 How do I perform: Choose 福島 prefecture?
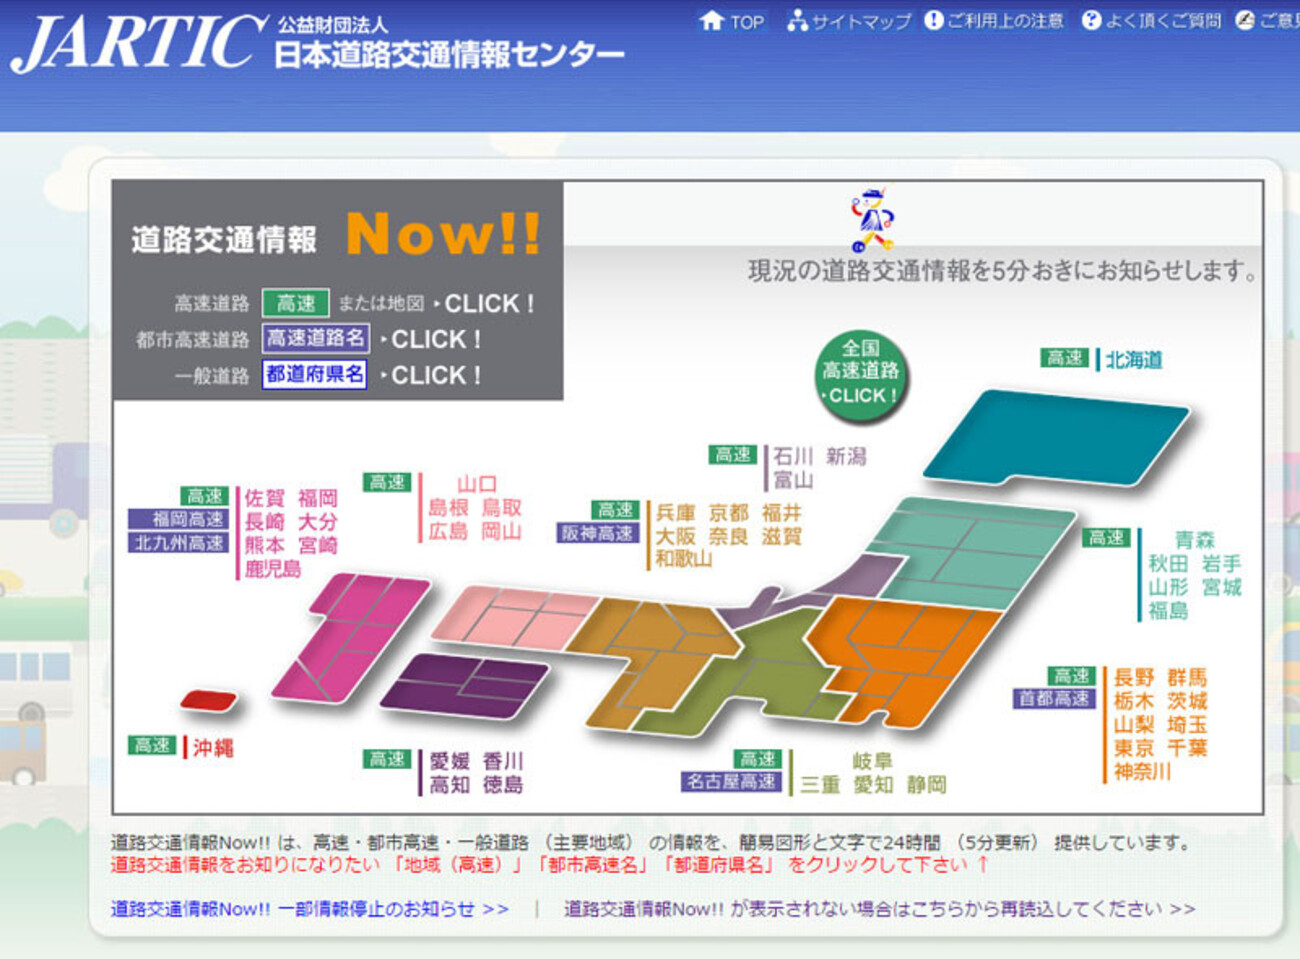[x=1169, y=610]
